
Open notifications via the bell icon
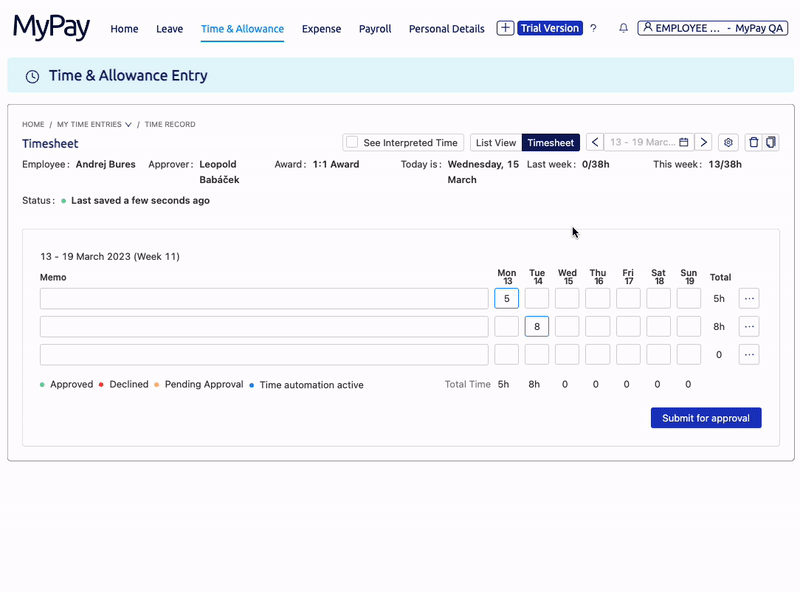coord(623,28)
